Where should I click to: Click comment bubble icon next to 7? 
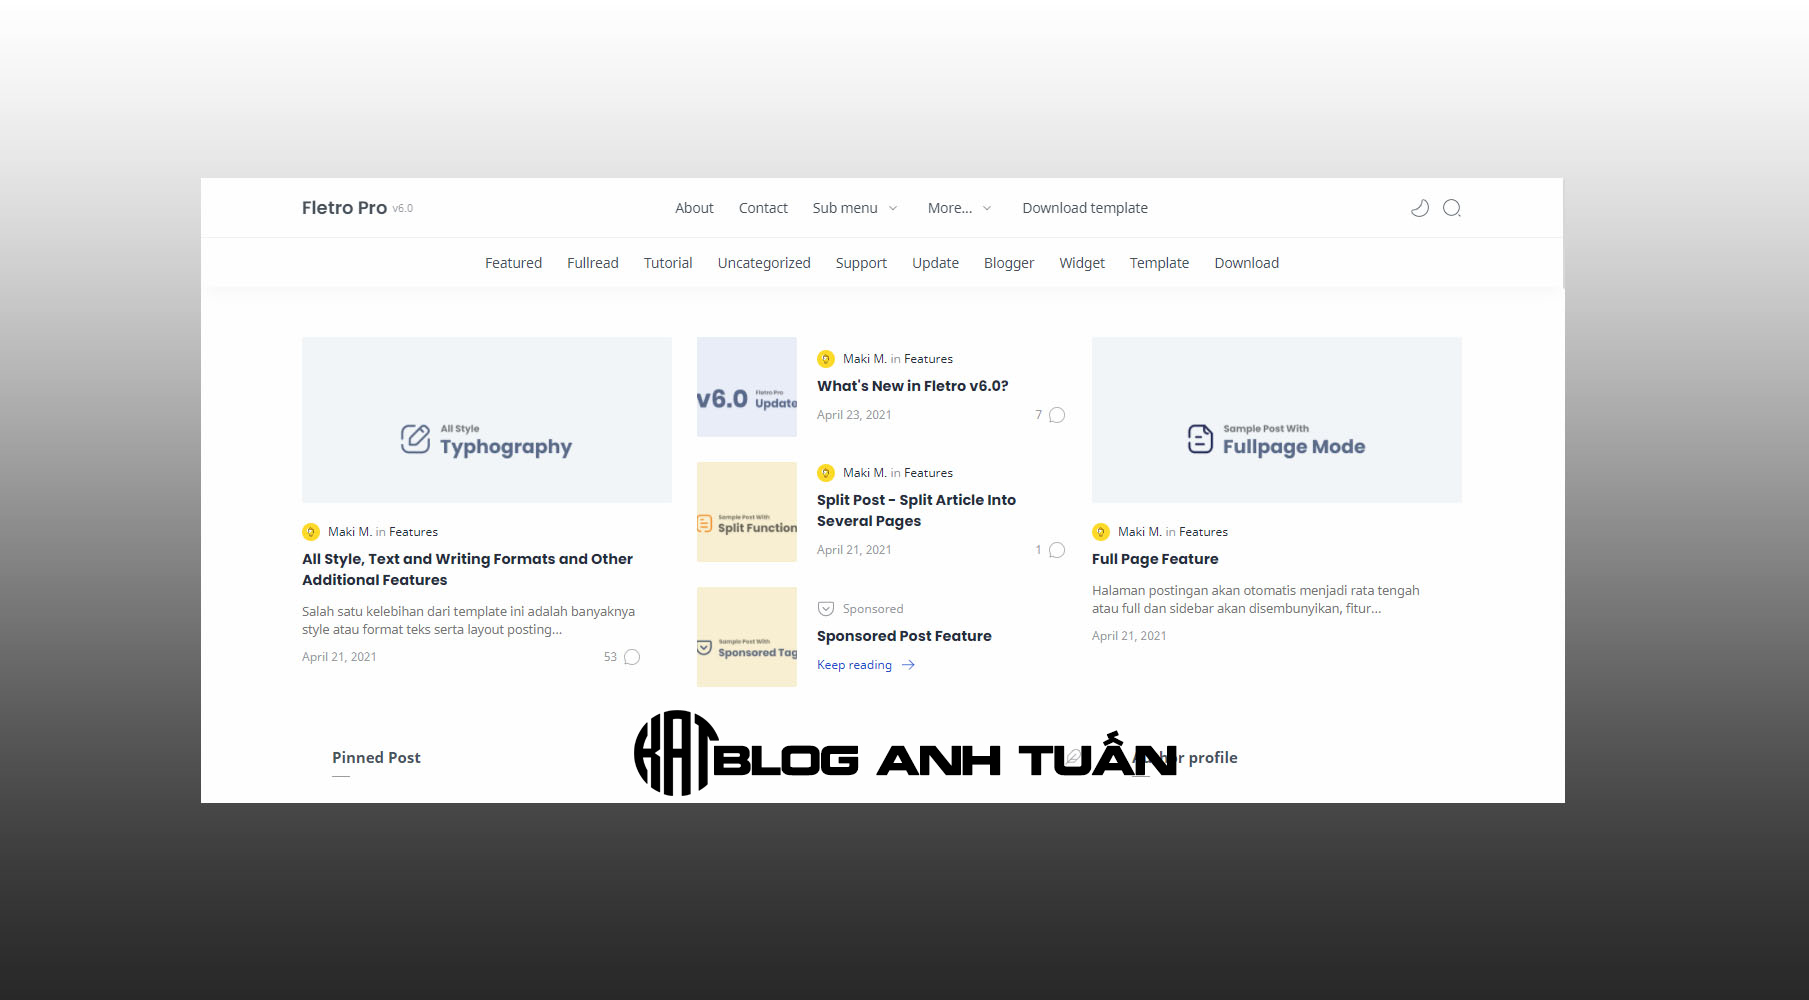[1057, 415]
